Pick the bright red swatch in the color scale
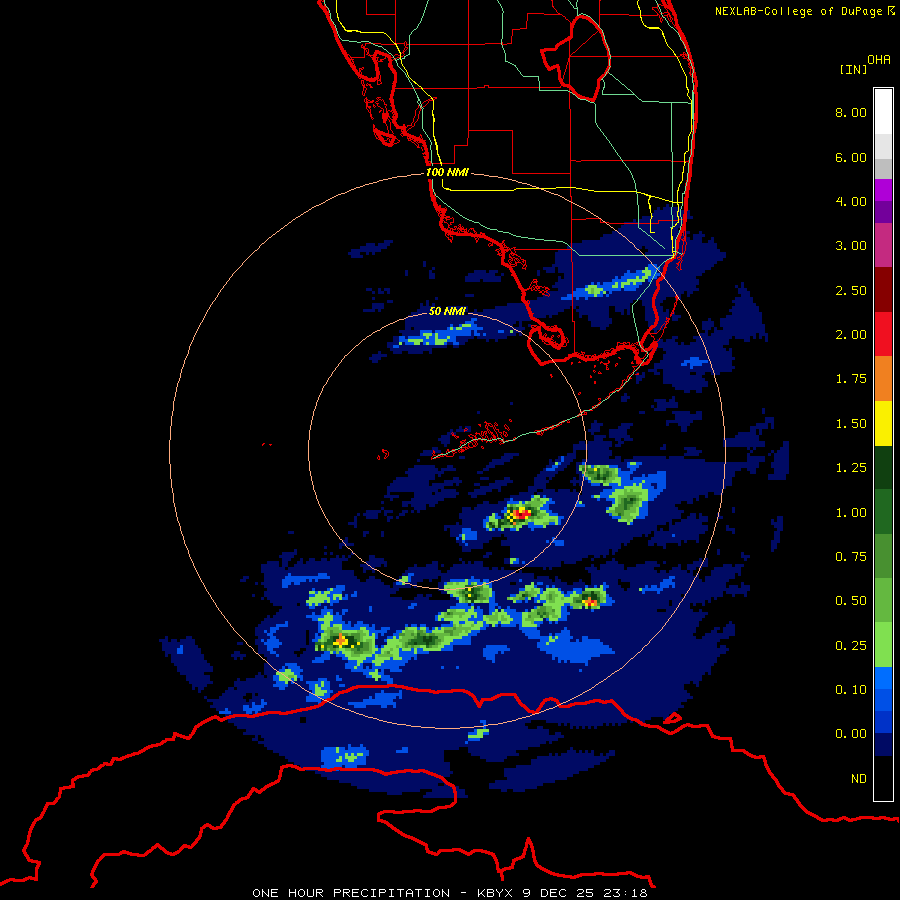Viewport: 900px width, 900px height. pyautogui.click(x=883, y=335)
